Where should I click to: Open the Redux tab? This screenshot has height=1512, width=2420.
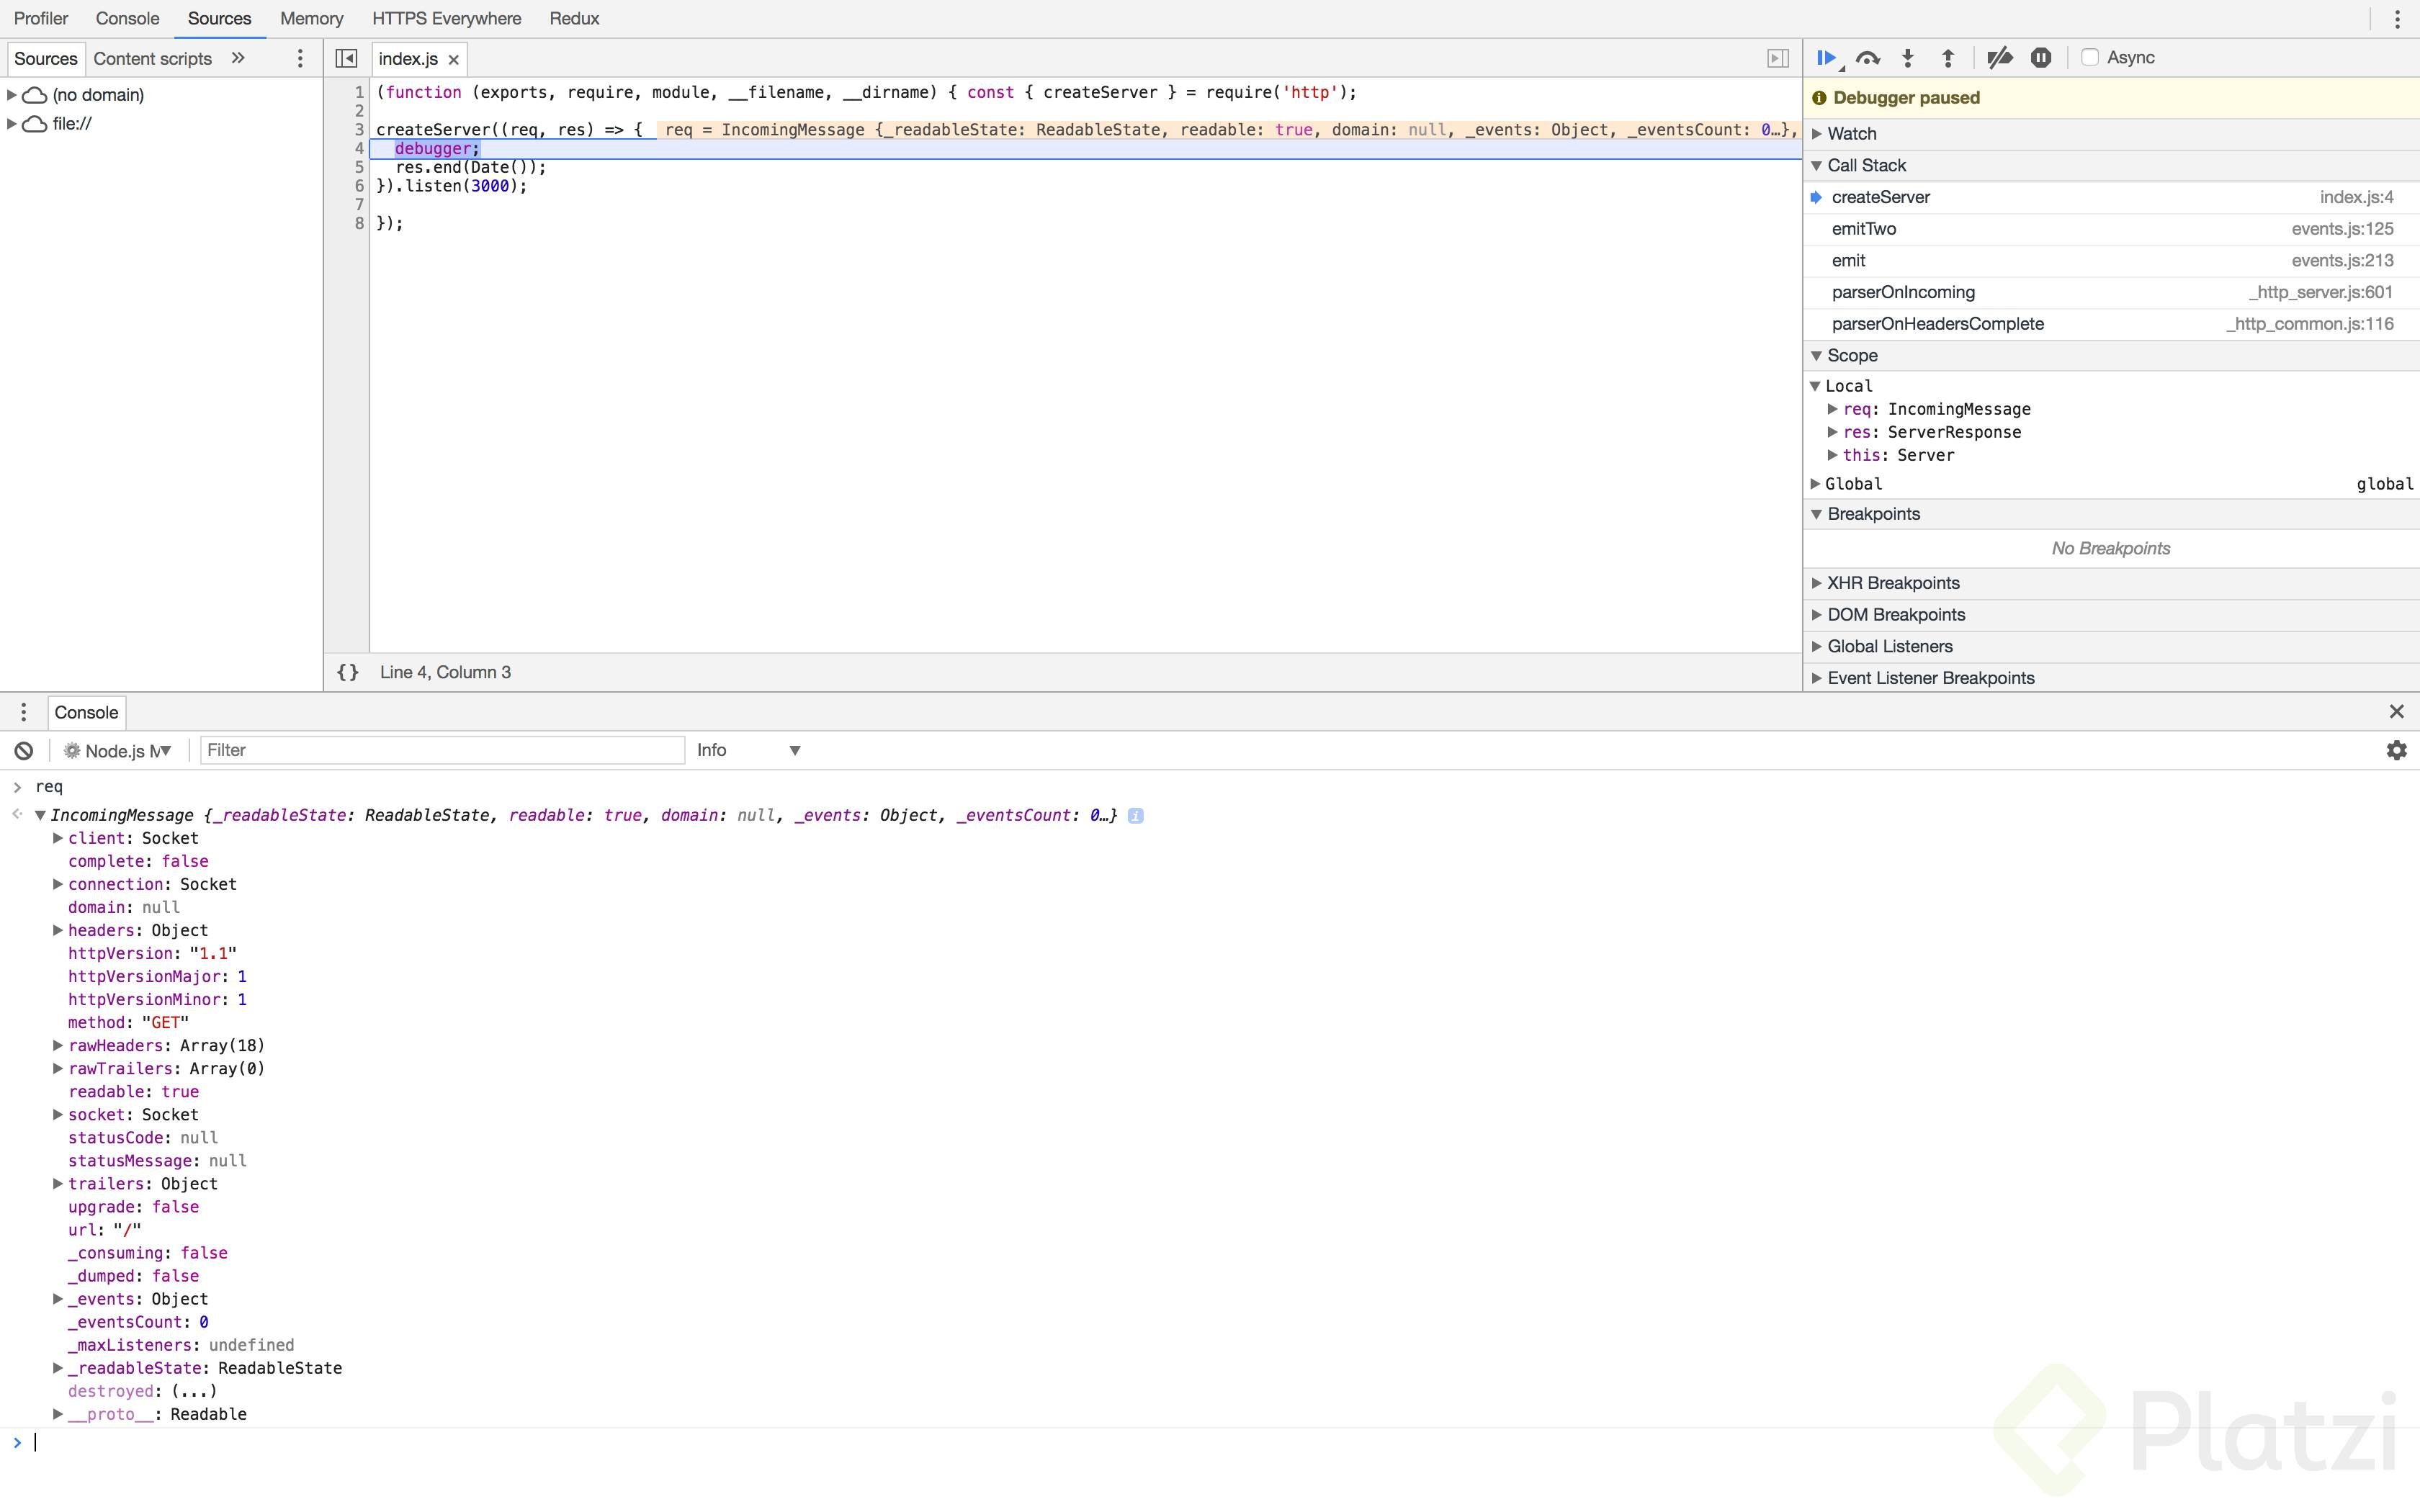[574, 18]
